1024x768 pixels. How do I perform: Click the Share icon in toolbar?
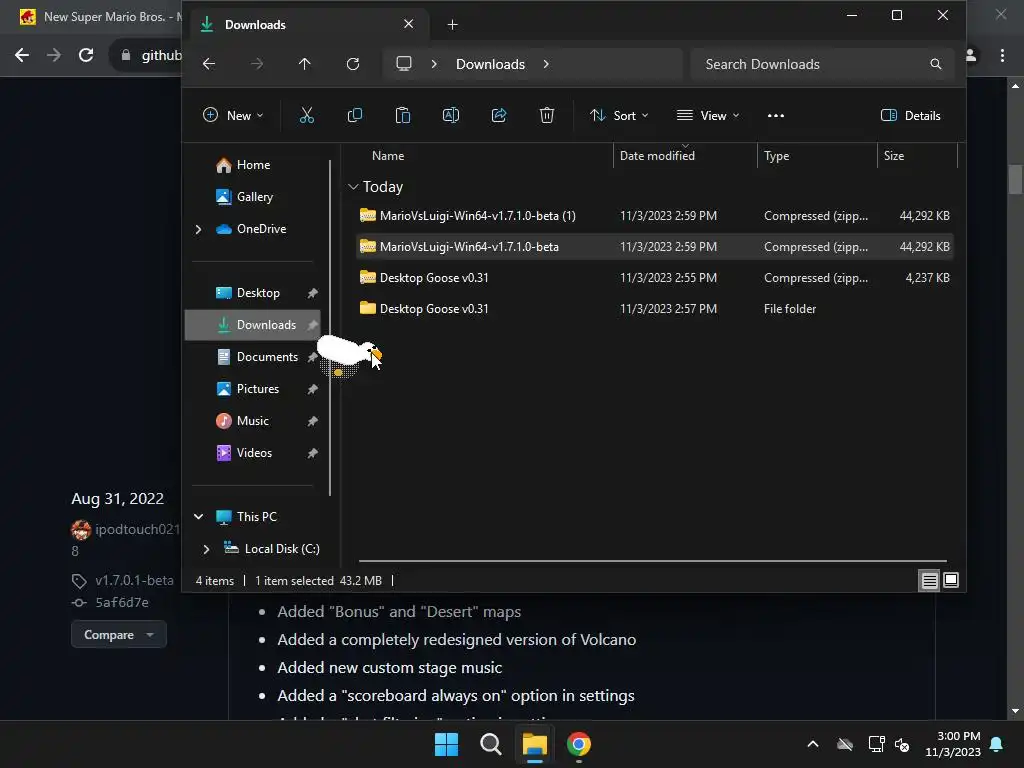499,116
